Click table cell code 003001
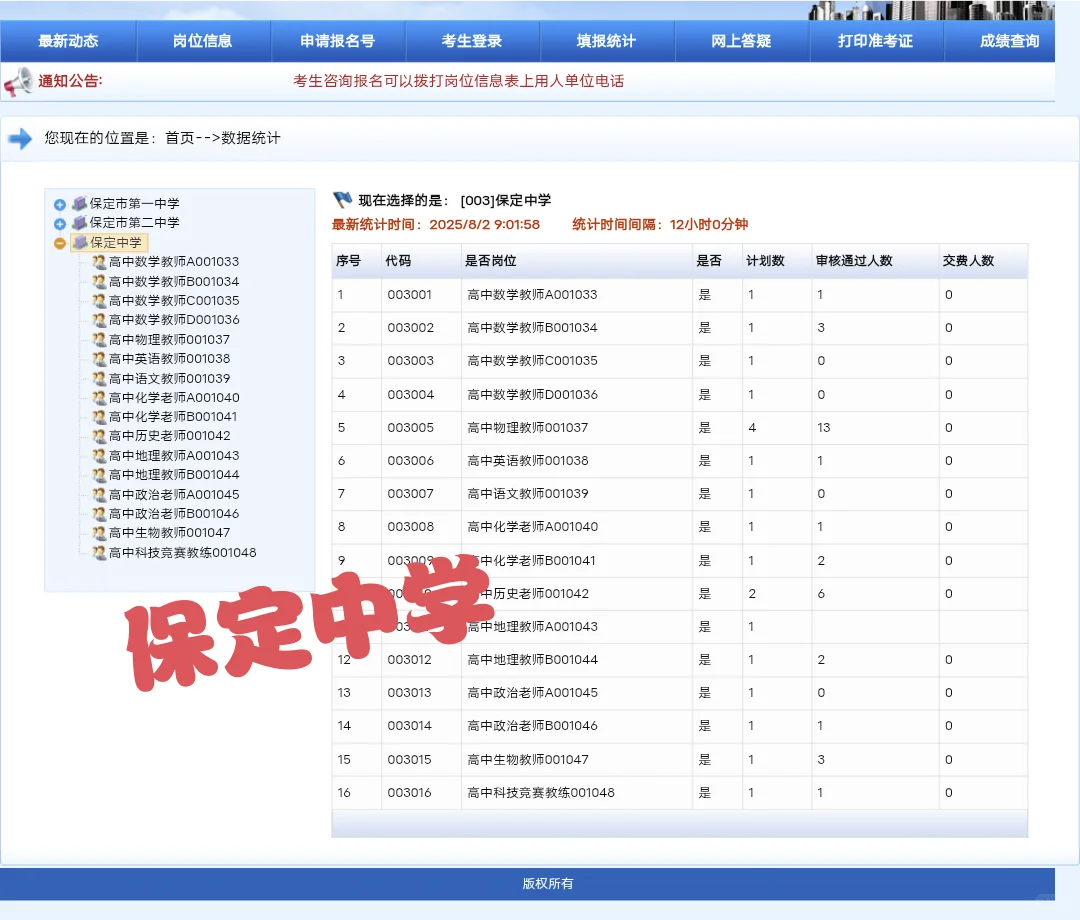This screenshot has width=1080, height=920. 410,295
